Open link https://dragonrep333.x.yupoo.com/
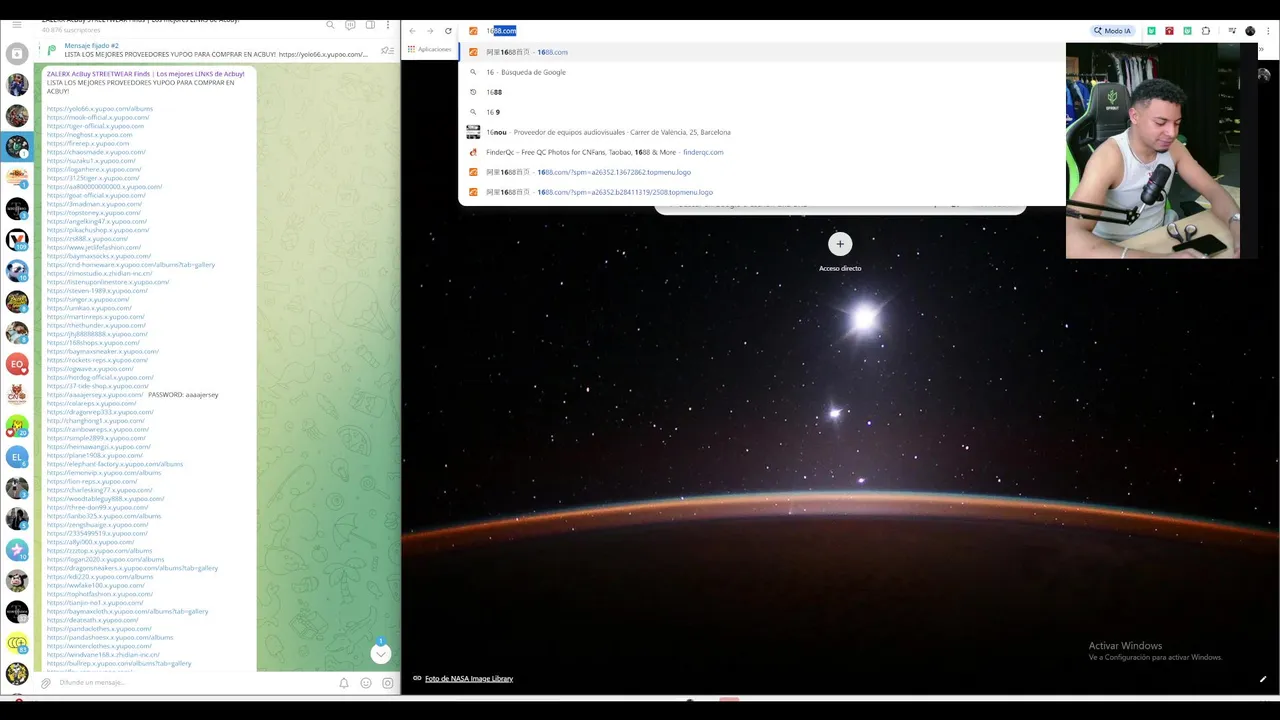 (x=100, y=412)
